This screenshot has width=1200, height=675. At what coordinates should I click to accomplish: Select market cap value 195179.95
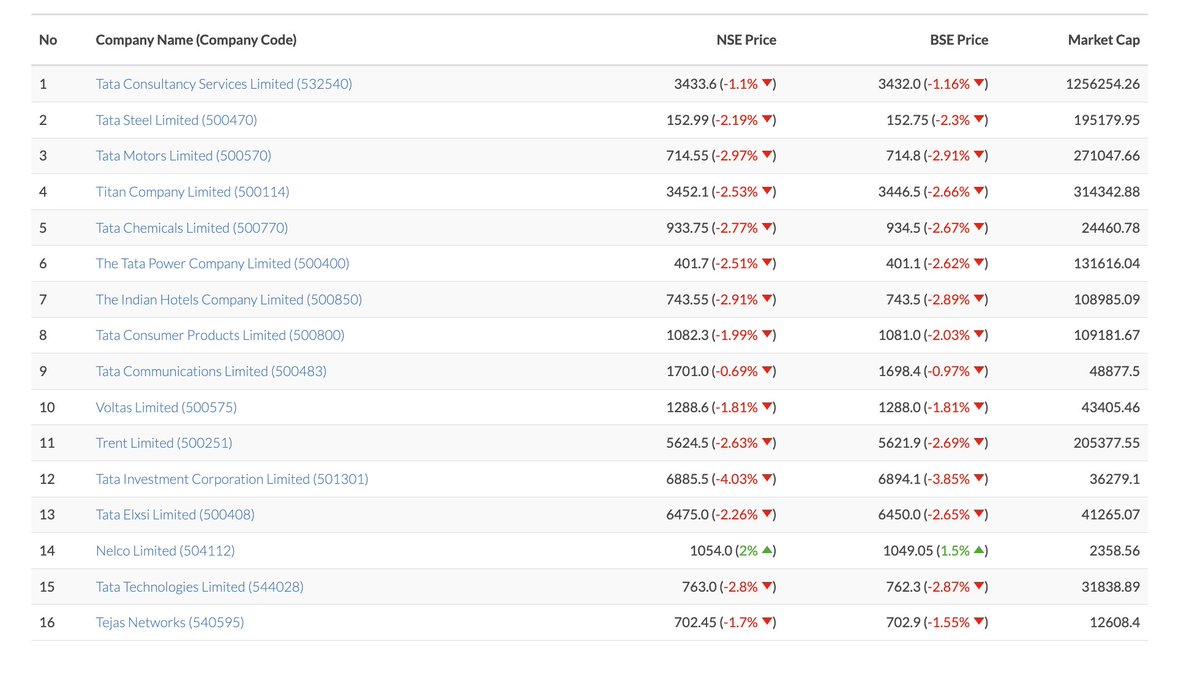(x=1107, y=120)
